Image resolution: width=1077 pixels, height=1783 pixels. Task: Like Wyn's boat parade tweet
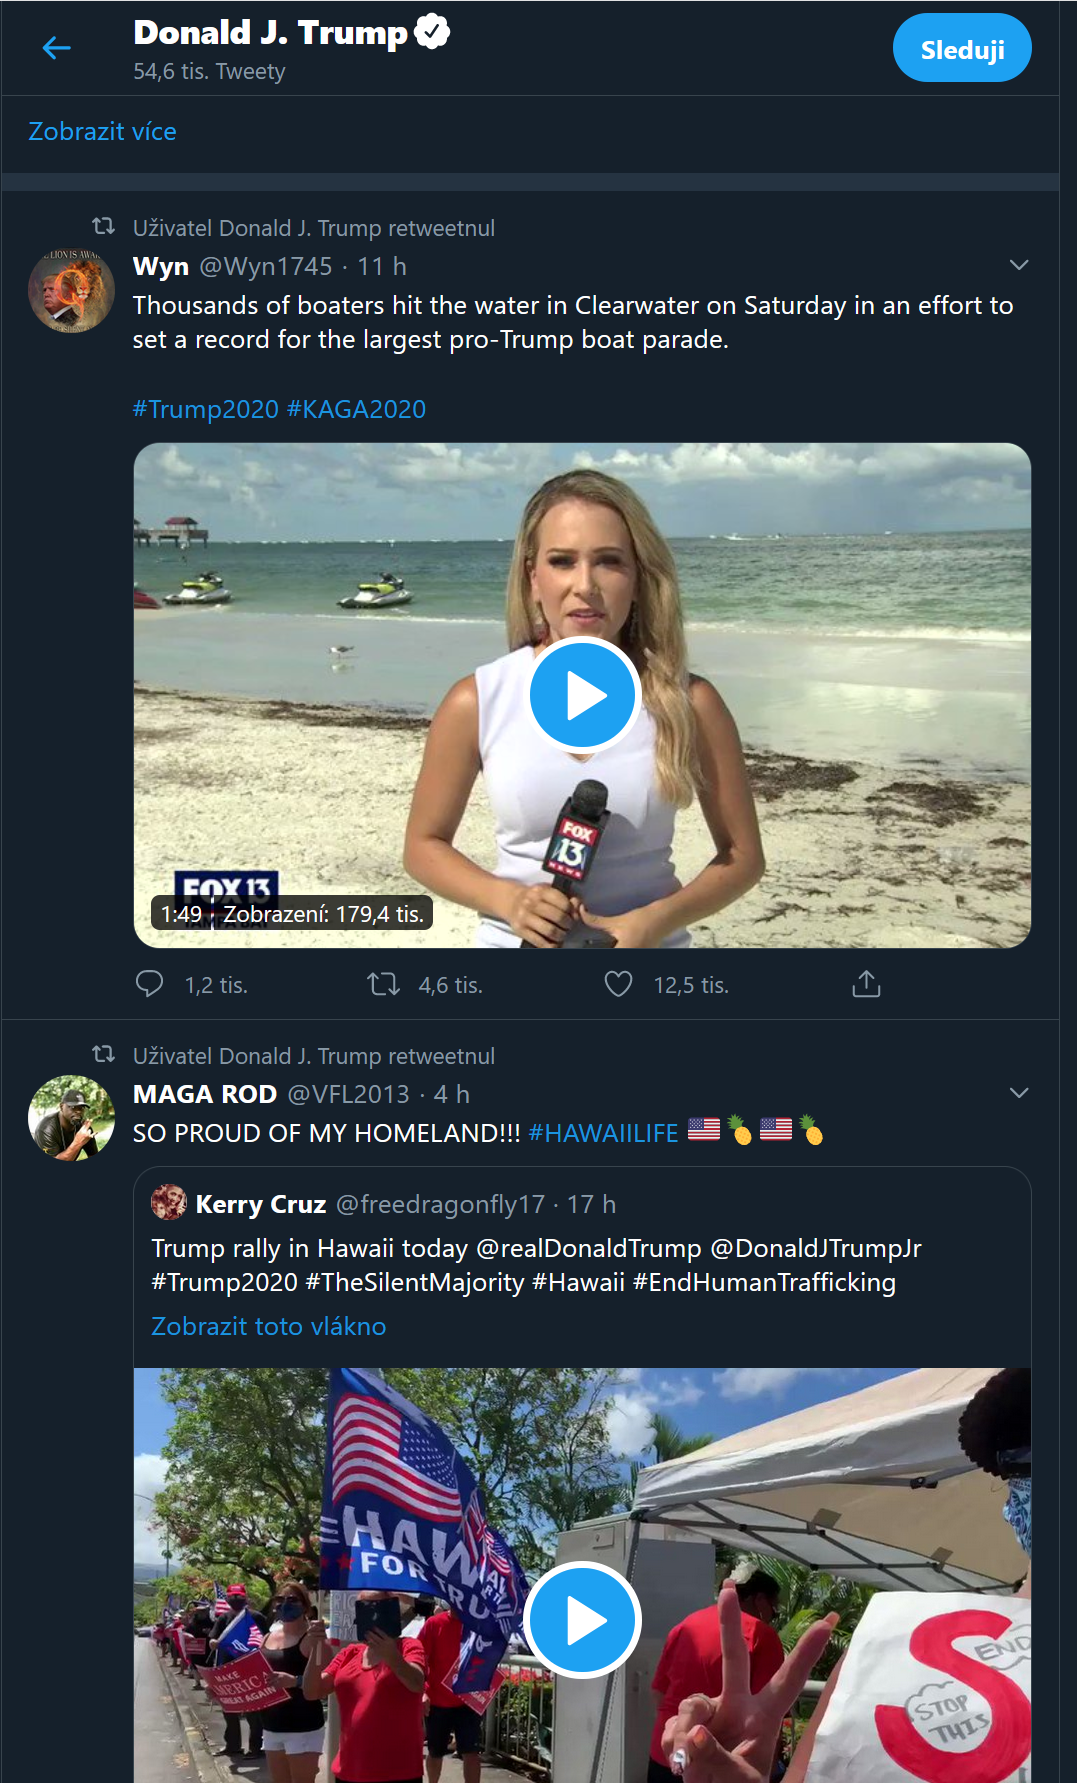(x=618, y=984)
